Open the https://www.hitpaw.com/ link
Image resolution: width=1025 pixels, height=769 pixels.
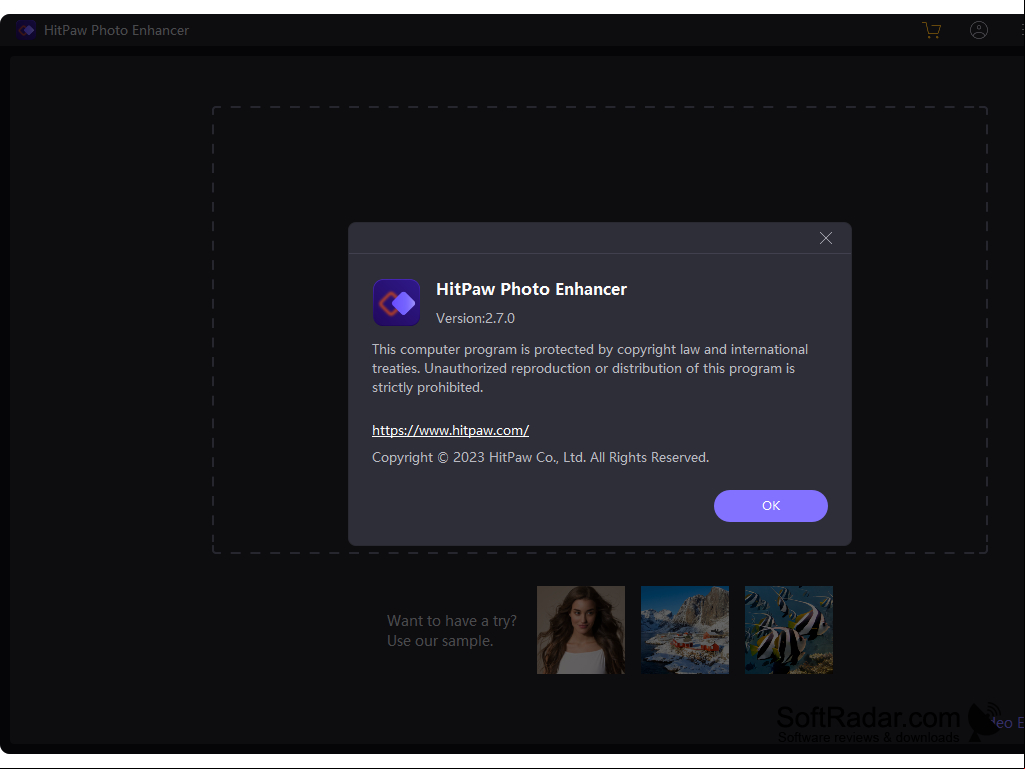450,430
